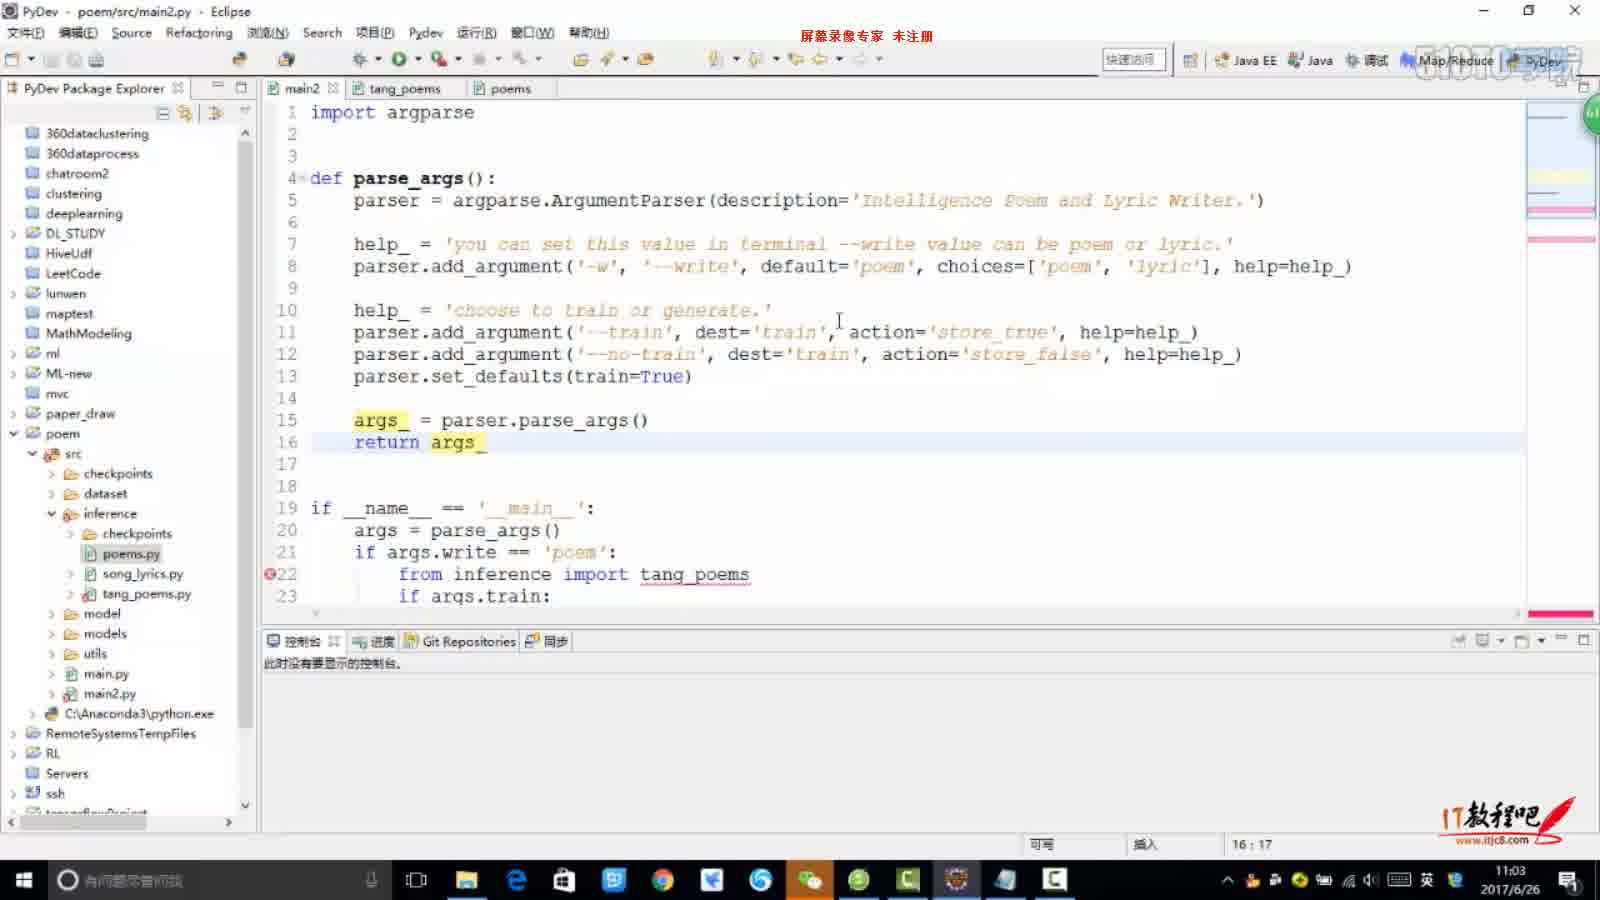This screenshot has height=900, width=1600.
Task: Click the Debug bug icon in toolbar
Action: point(359,59)
